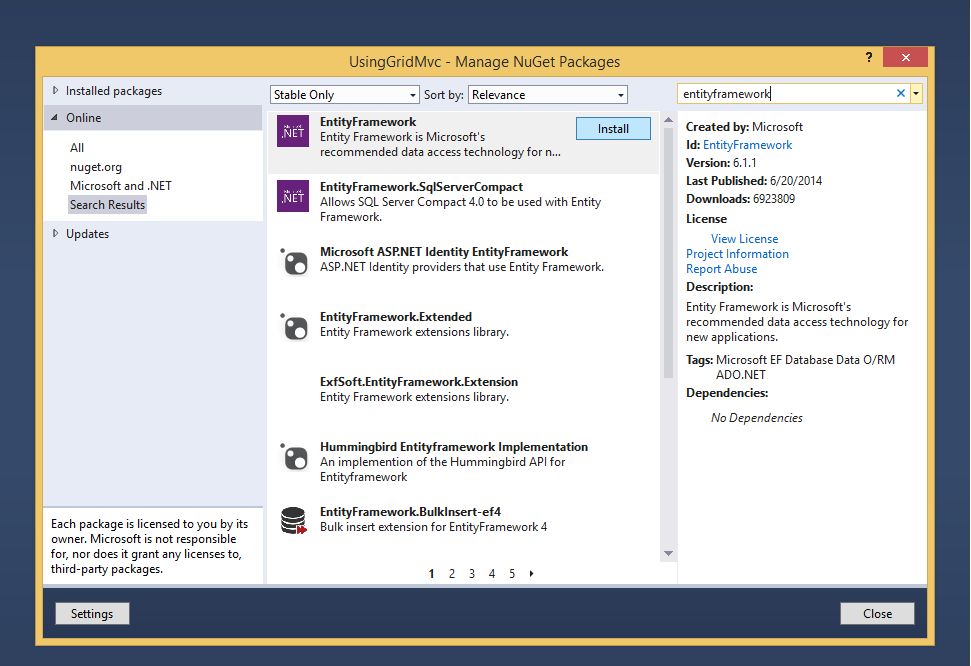971x666 pixels.
Task: Click the scroll up arrow of package list
Action: 668,120
